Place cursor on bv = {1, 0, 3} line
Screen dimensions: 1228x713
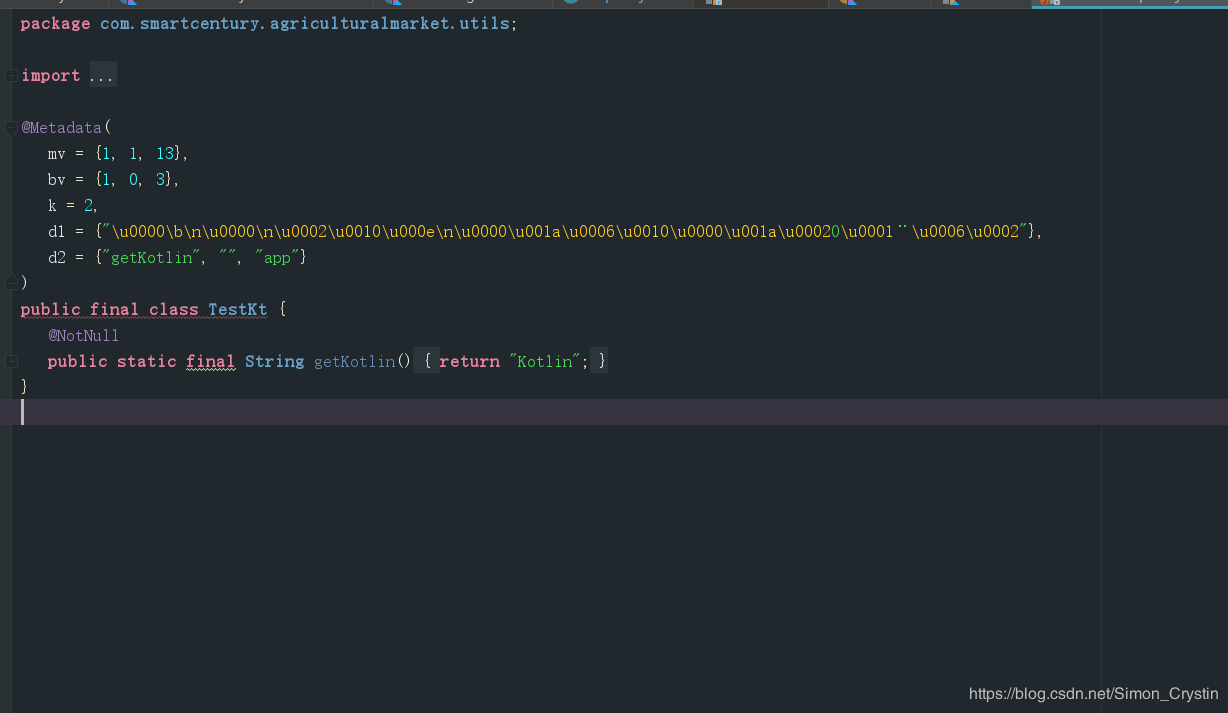click(x=113, y=180)
